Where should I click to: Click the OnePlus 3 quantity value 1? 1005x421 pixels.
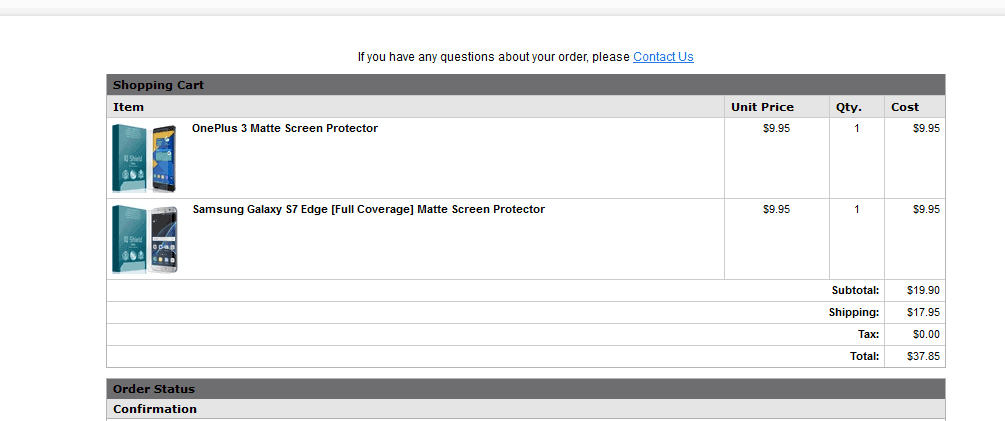[857, 128]
